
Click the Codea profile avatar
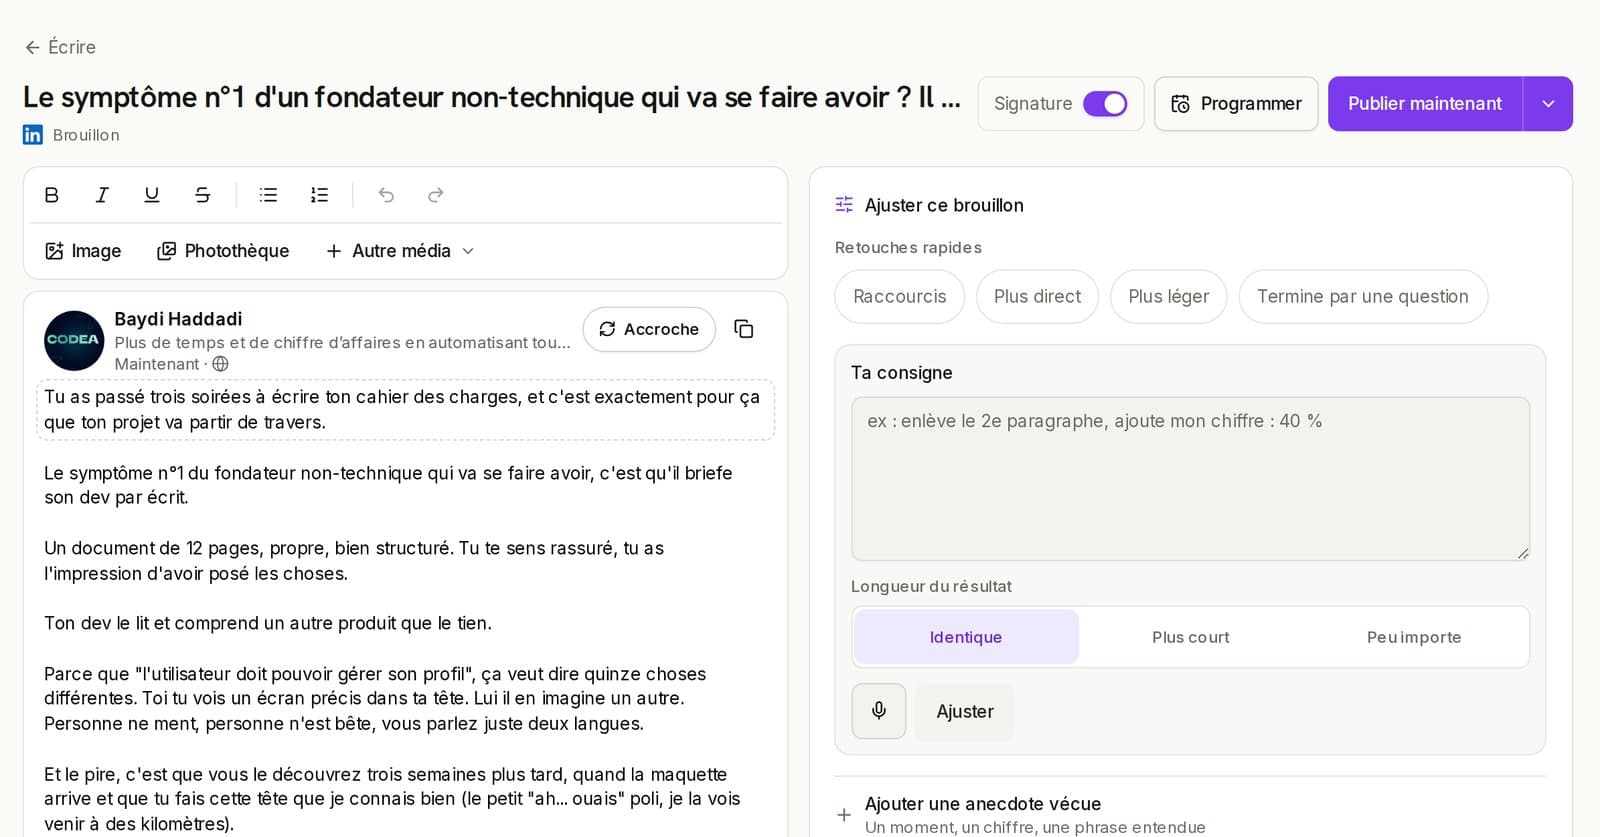coord(74,340)
